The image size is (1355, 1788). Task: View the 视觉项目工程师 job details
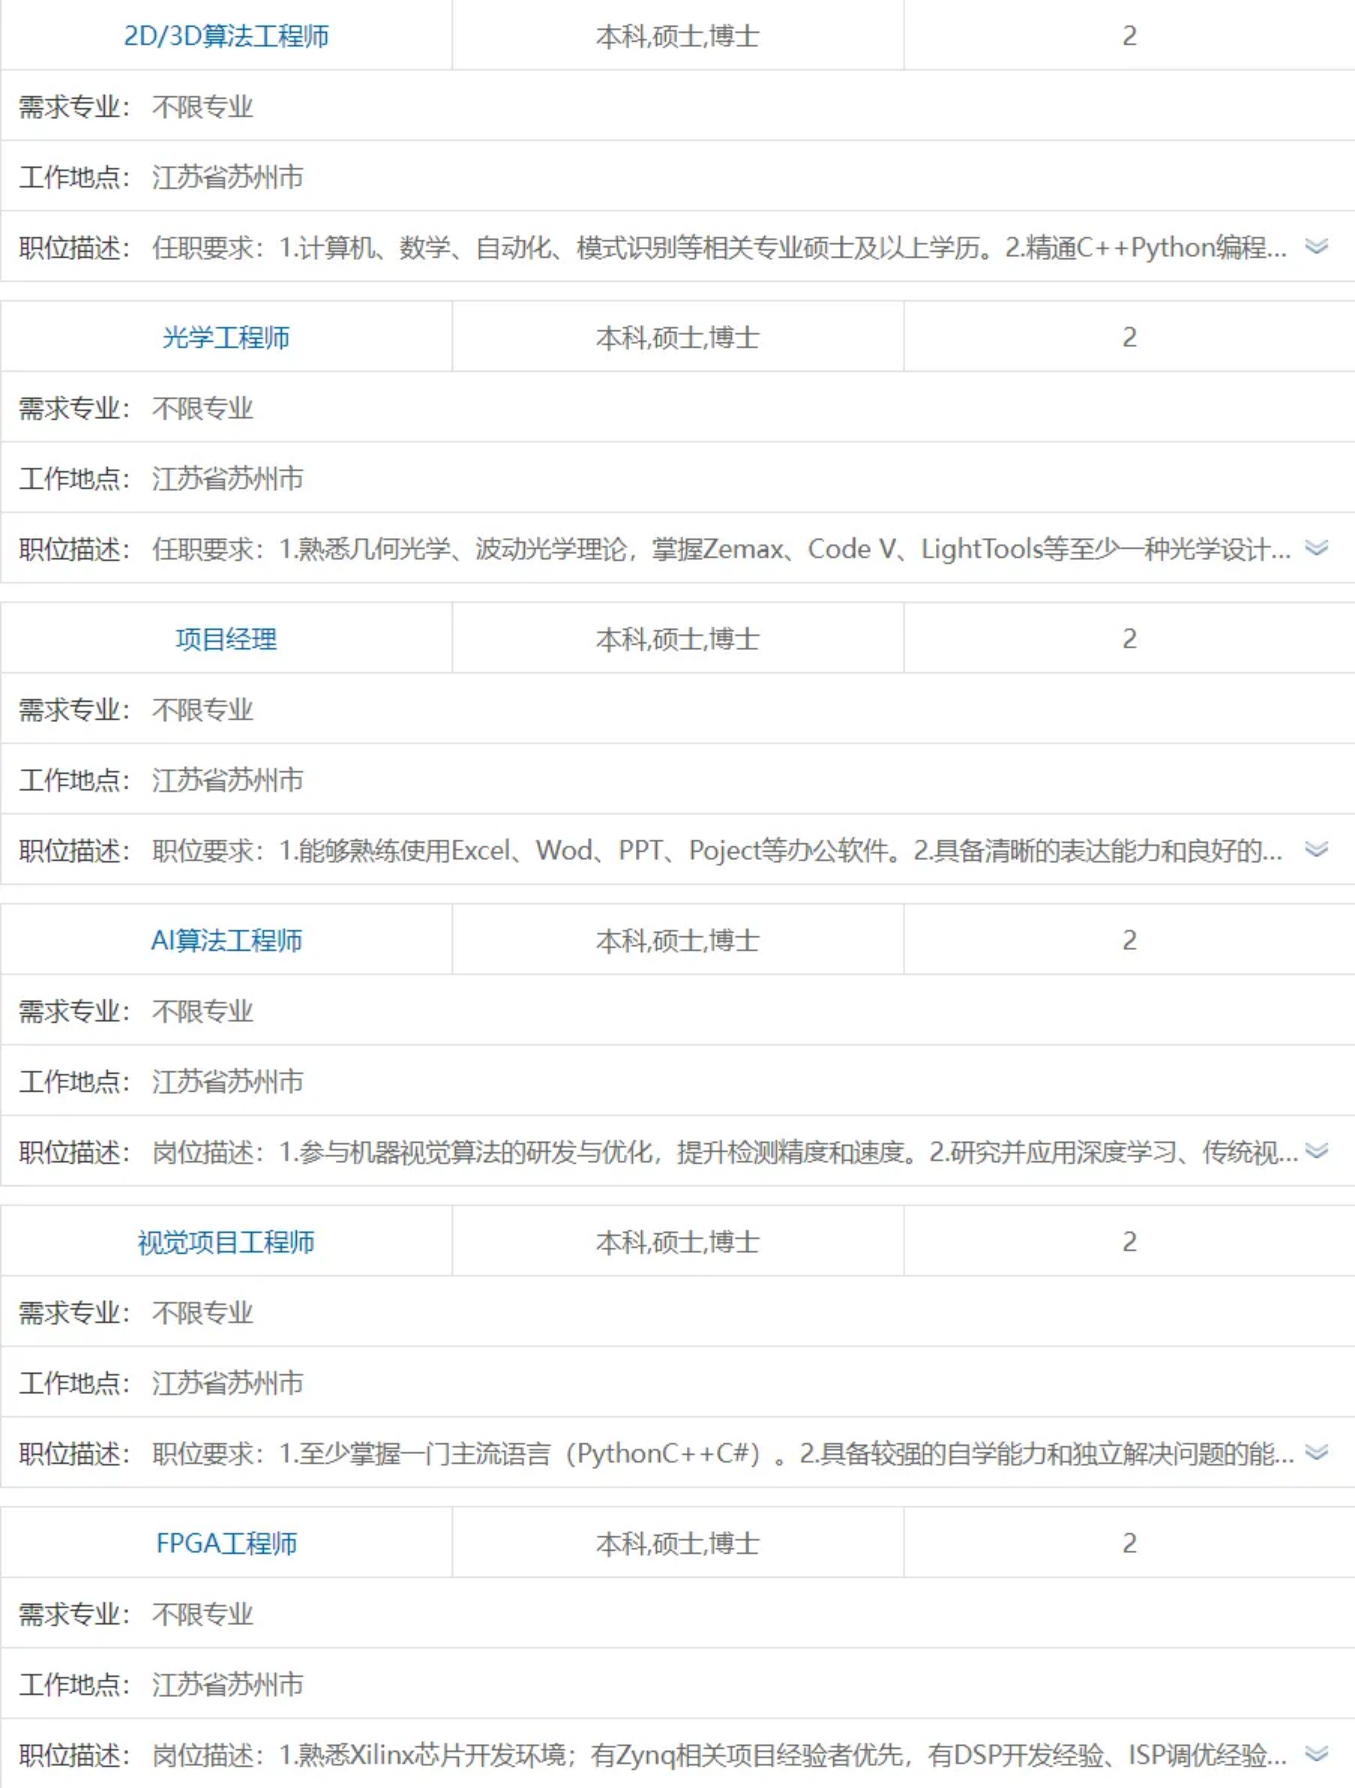[x=226, y=1242]
